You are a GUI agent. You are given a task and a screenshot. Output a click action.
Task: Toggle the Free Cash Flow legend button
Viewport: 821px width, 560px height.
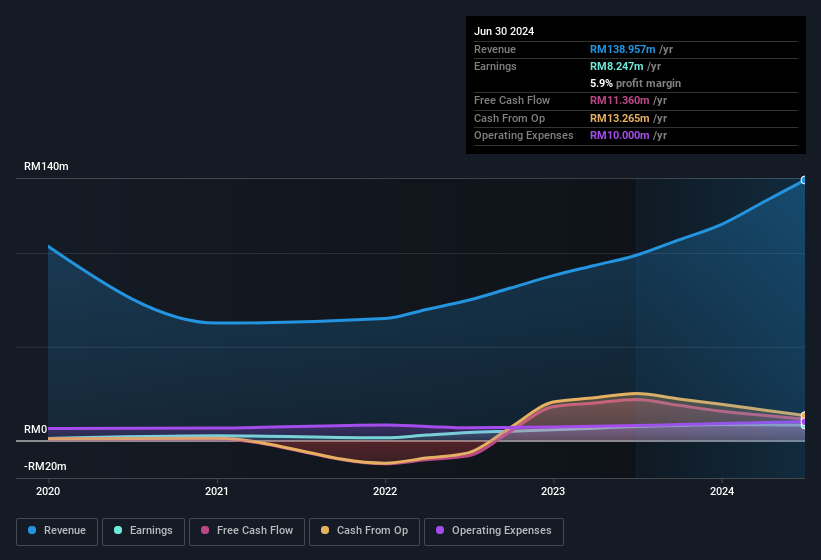[x=247, y=531]
